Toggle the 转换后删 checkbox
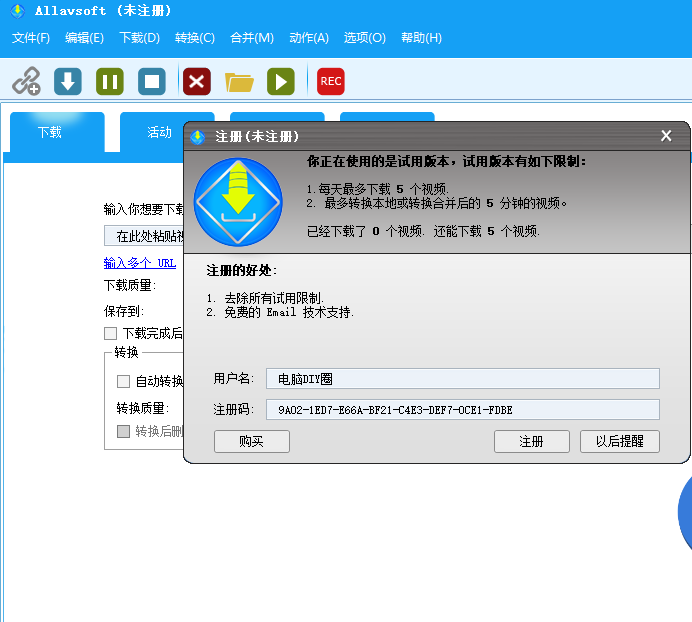Viewport: 692px width, 622px height. tap(123, 431)
